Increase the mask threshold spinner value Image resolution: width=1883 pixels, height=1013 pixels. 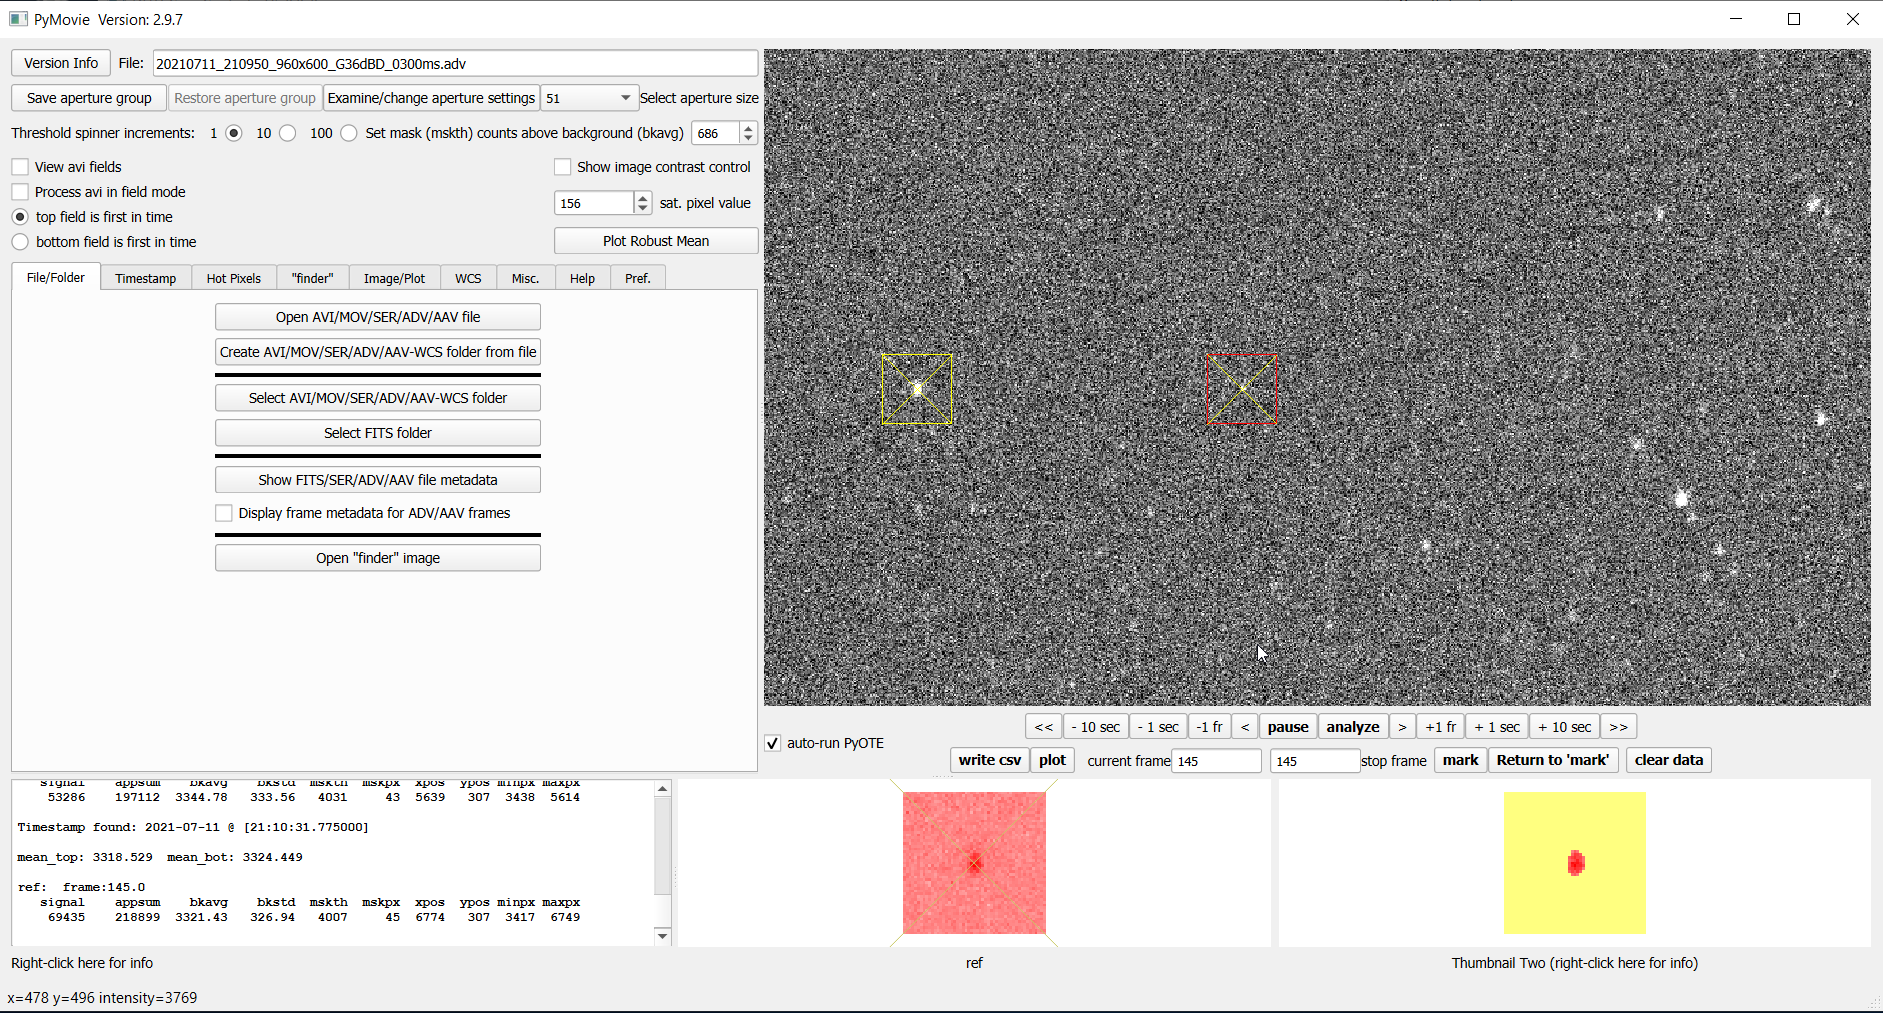click(x=748, y=128)
